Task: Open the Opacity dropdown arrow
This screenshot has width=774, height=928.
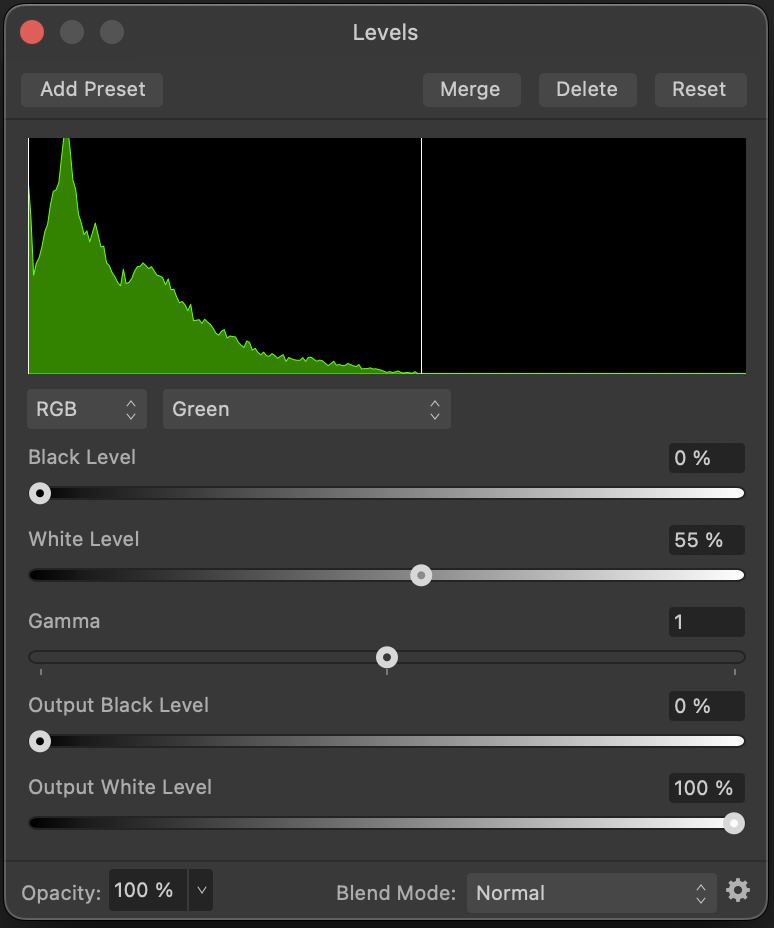Action: pyautogui.click(x=201, y=890)
